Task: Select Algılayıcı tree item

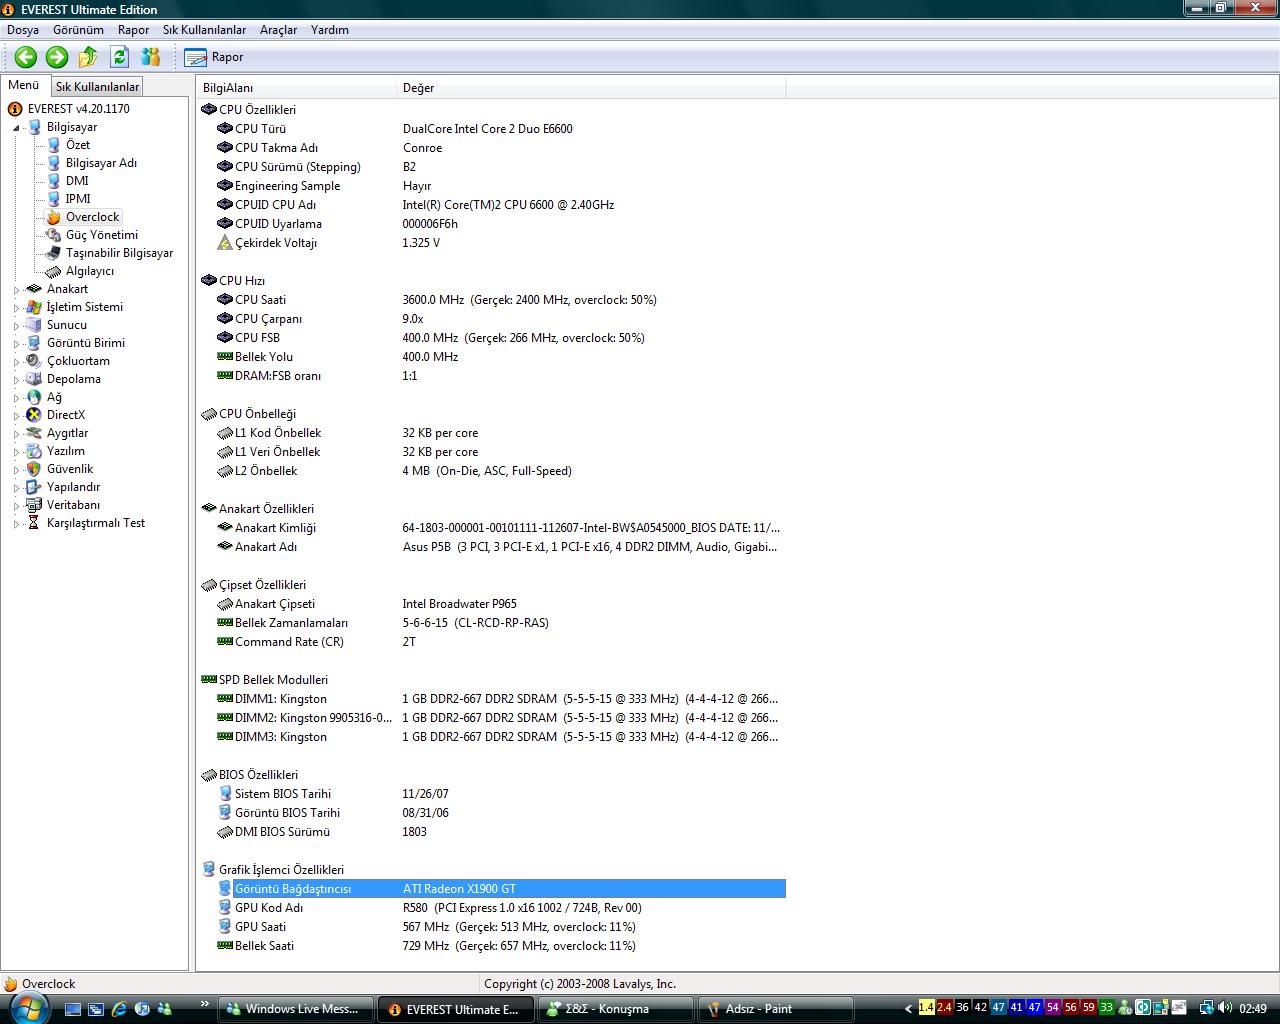Action: coord(90,271)
